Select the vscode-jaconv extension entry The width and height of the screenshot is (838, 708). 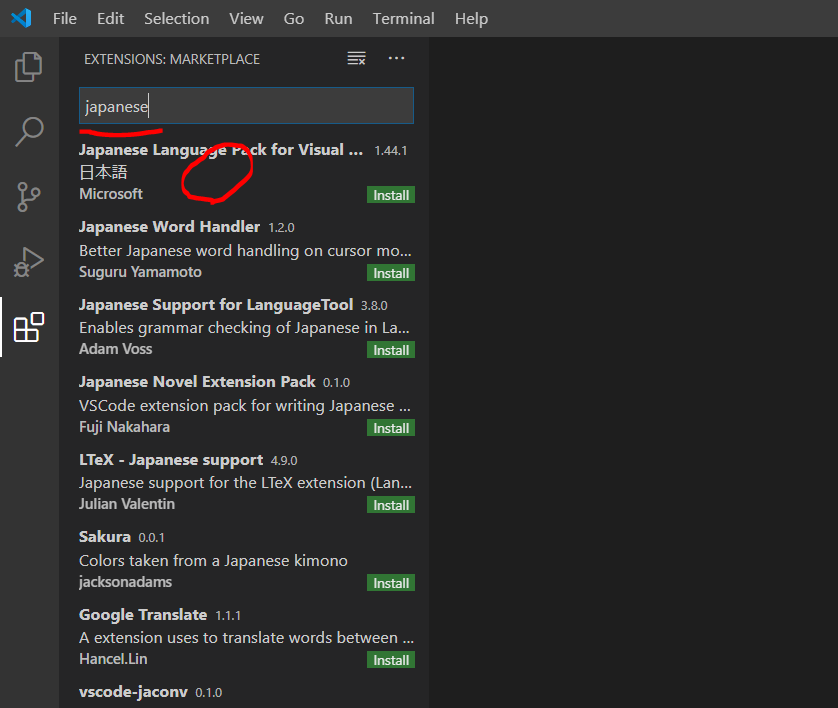click(x=133, y=692)
